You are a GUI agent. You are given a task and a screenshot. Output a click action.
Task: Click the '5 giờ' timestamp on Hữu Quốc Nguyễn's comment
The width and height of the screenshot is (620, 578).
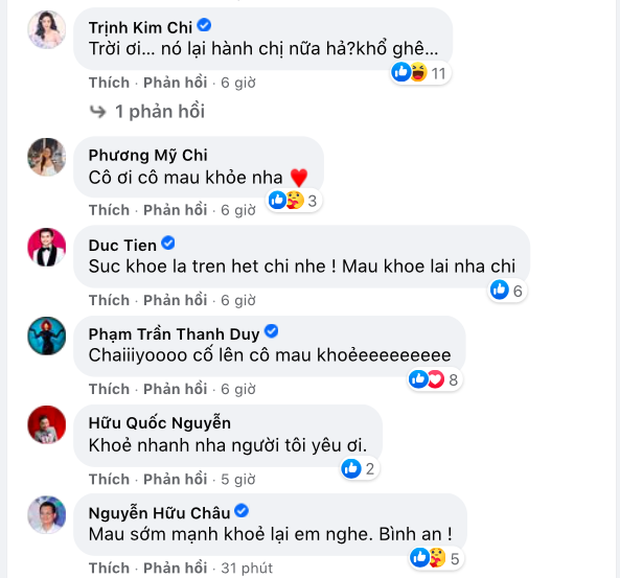click(238, 478)
